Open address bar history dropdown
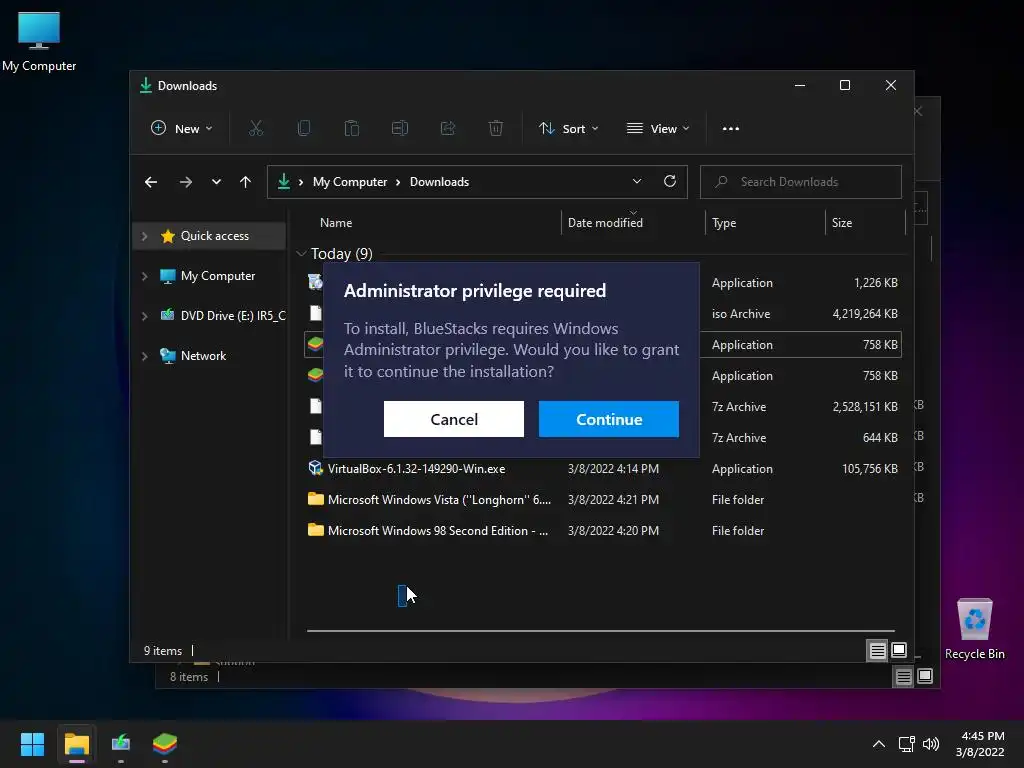This screenshot has height=768, width=1024. [x=637, y=182]
